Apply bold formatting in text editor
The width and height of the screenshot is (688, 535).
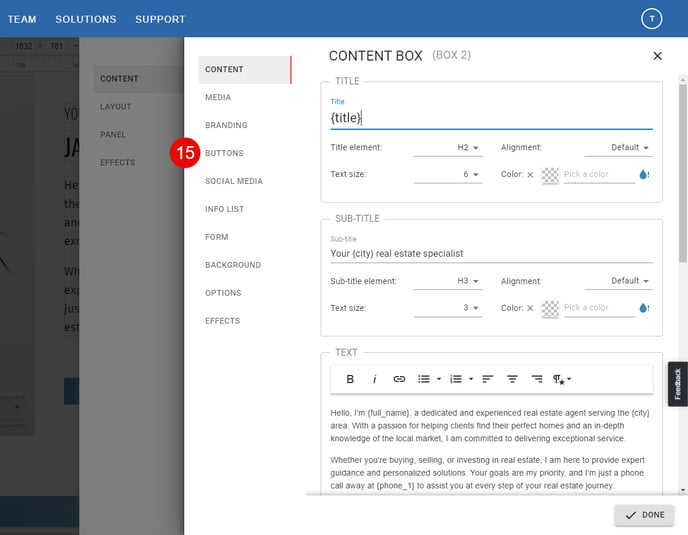350,379
